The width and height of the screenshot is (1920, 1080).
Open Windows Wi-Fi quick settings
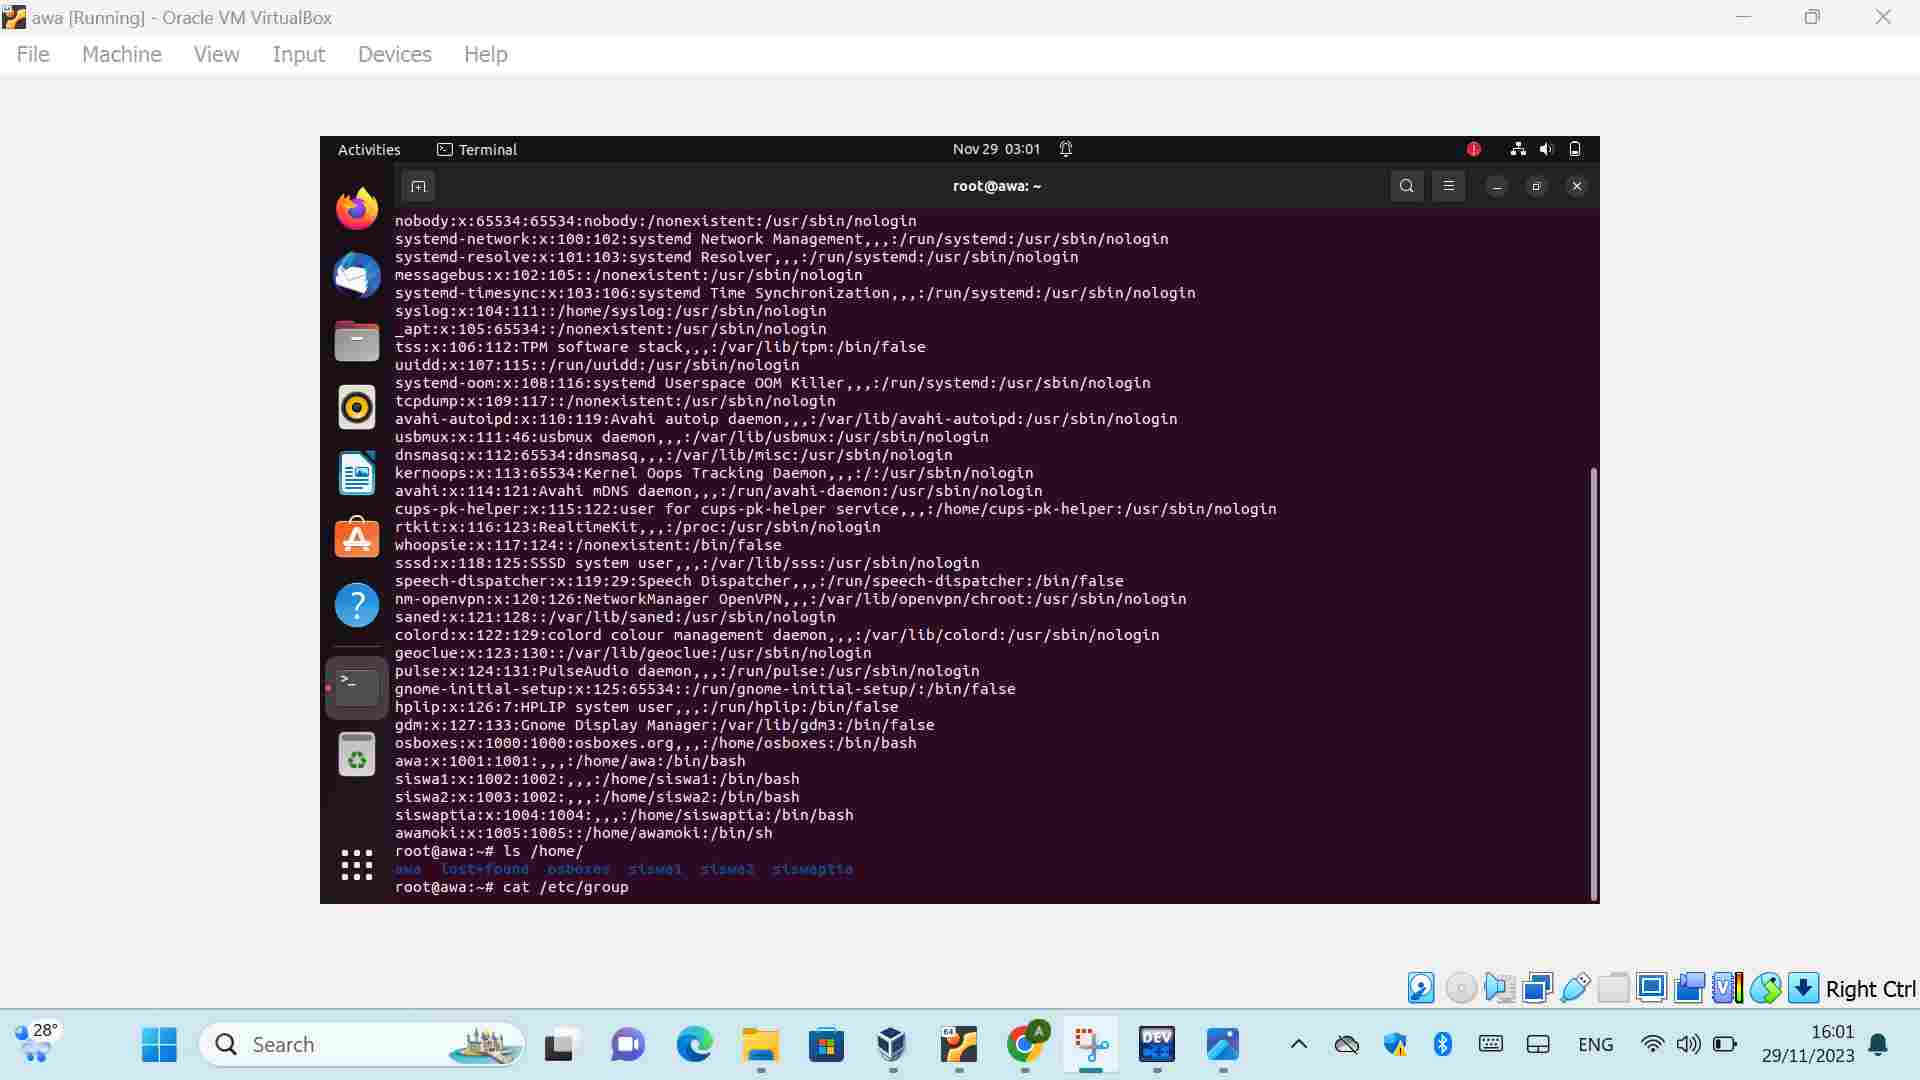(x=1652, y=1045)
